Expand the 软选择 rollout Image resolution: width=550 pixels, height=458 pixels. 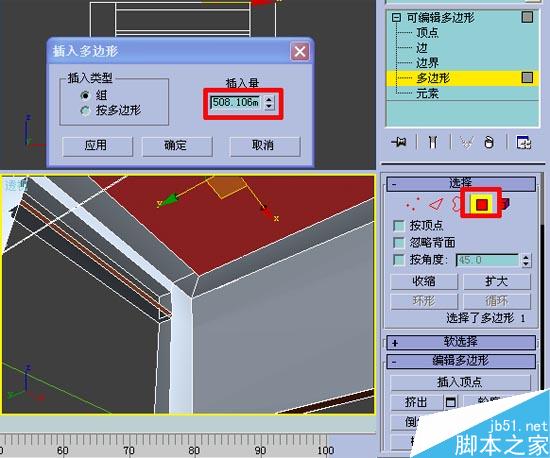[x=461, y=342]
